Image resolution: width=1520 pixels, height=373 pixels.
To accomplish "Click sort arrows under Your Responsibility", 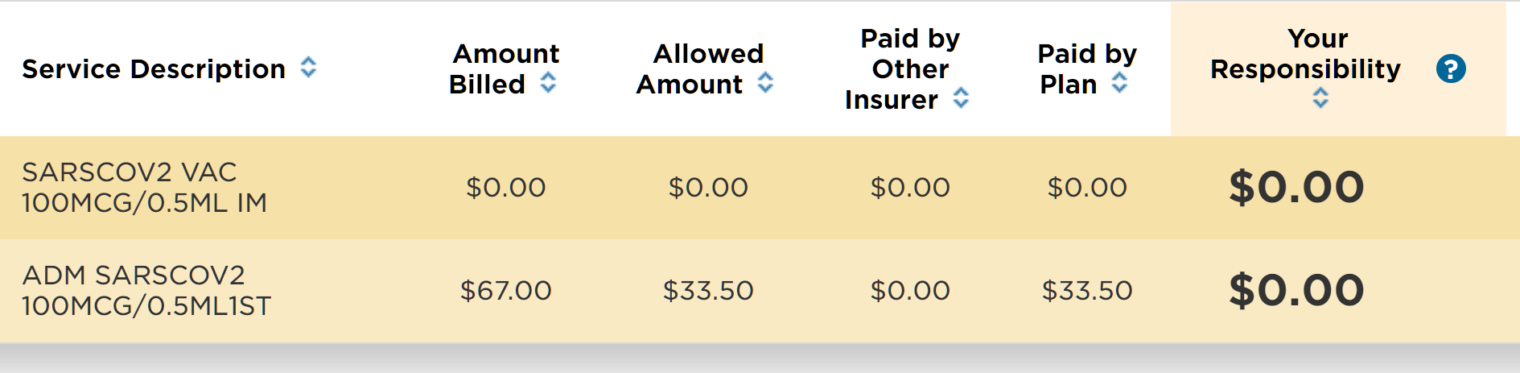I will (1320, 97).
